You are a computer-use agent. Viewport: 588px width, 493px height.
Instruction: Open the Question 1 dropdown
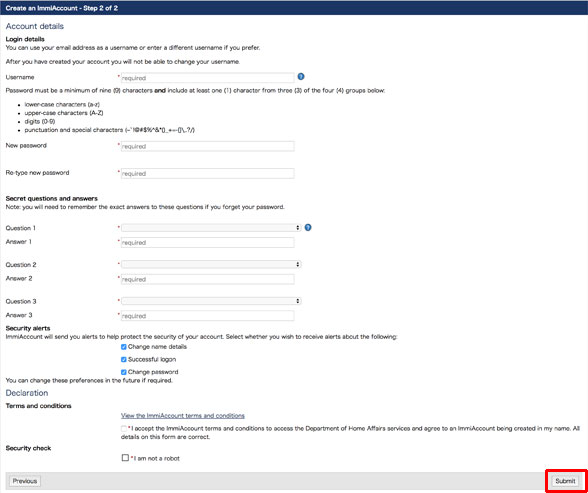click(x=211, y=228)
